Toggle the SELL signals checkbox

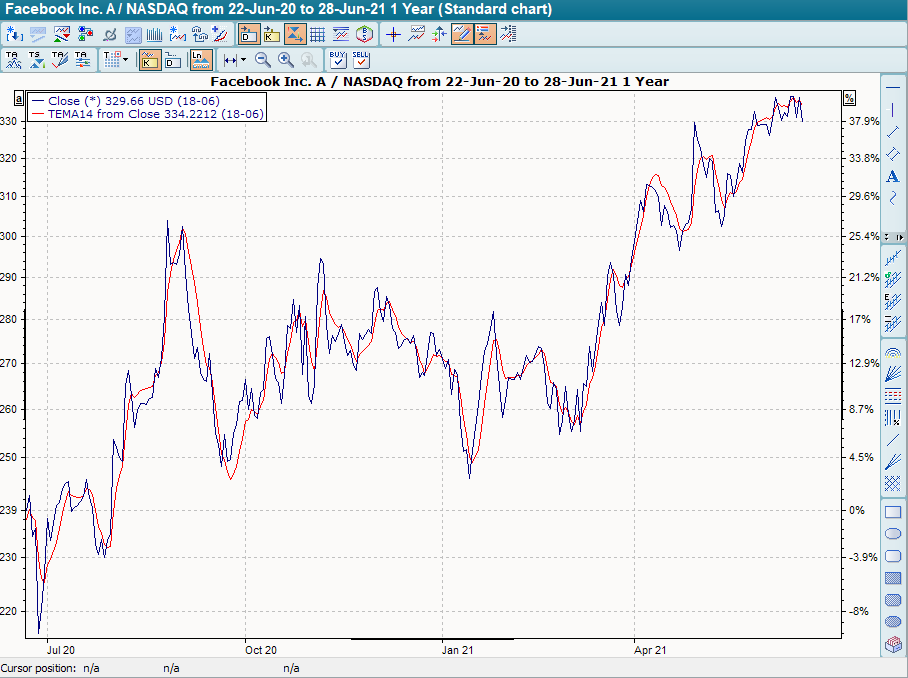[x=361, y=60]
